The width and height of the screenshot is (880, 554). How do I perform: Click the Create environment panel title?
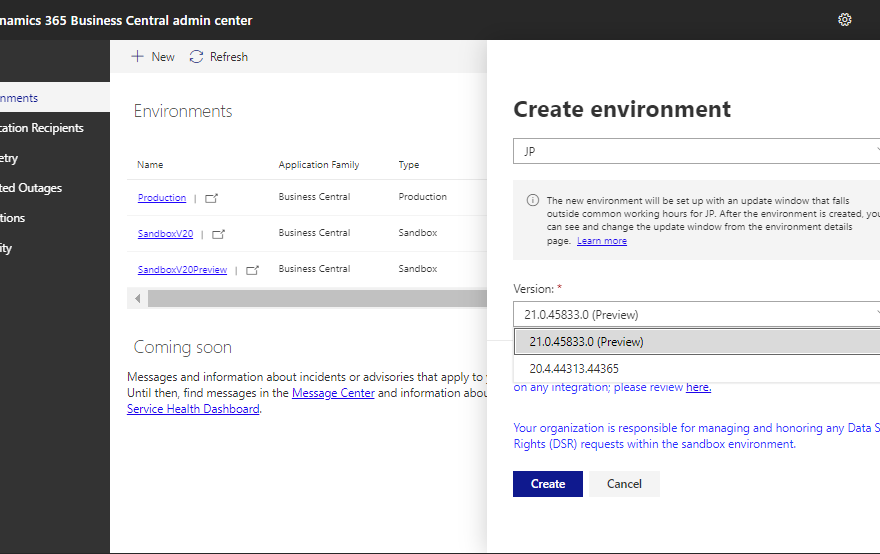click(622, 109)
